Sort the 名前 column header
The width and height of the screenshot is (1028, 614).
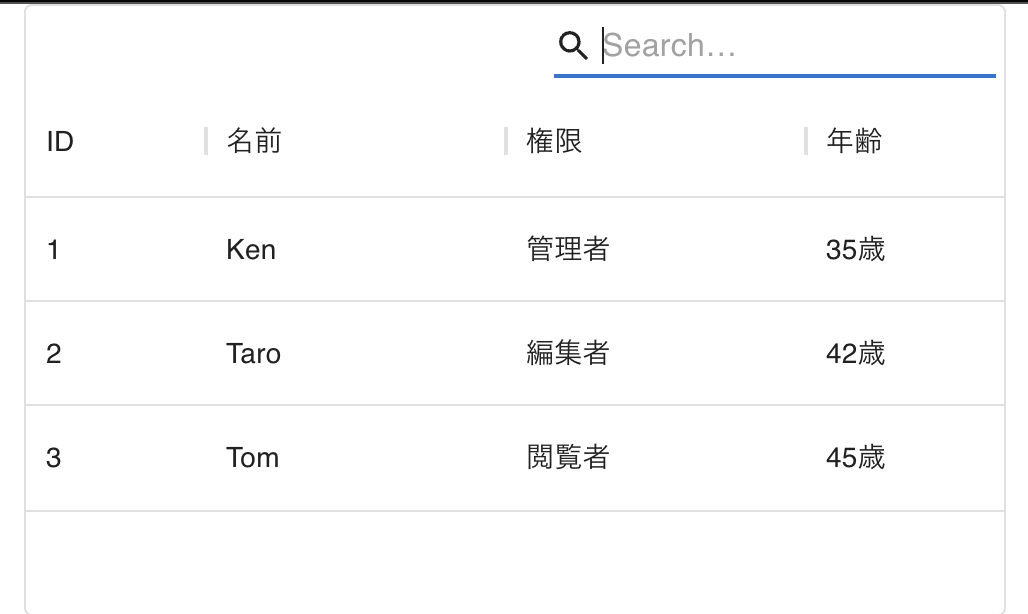(252, 141)
